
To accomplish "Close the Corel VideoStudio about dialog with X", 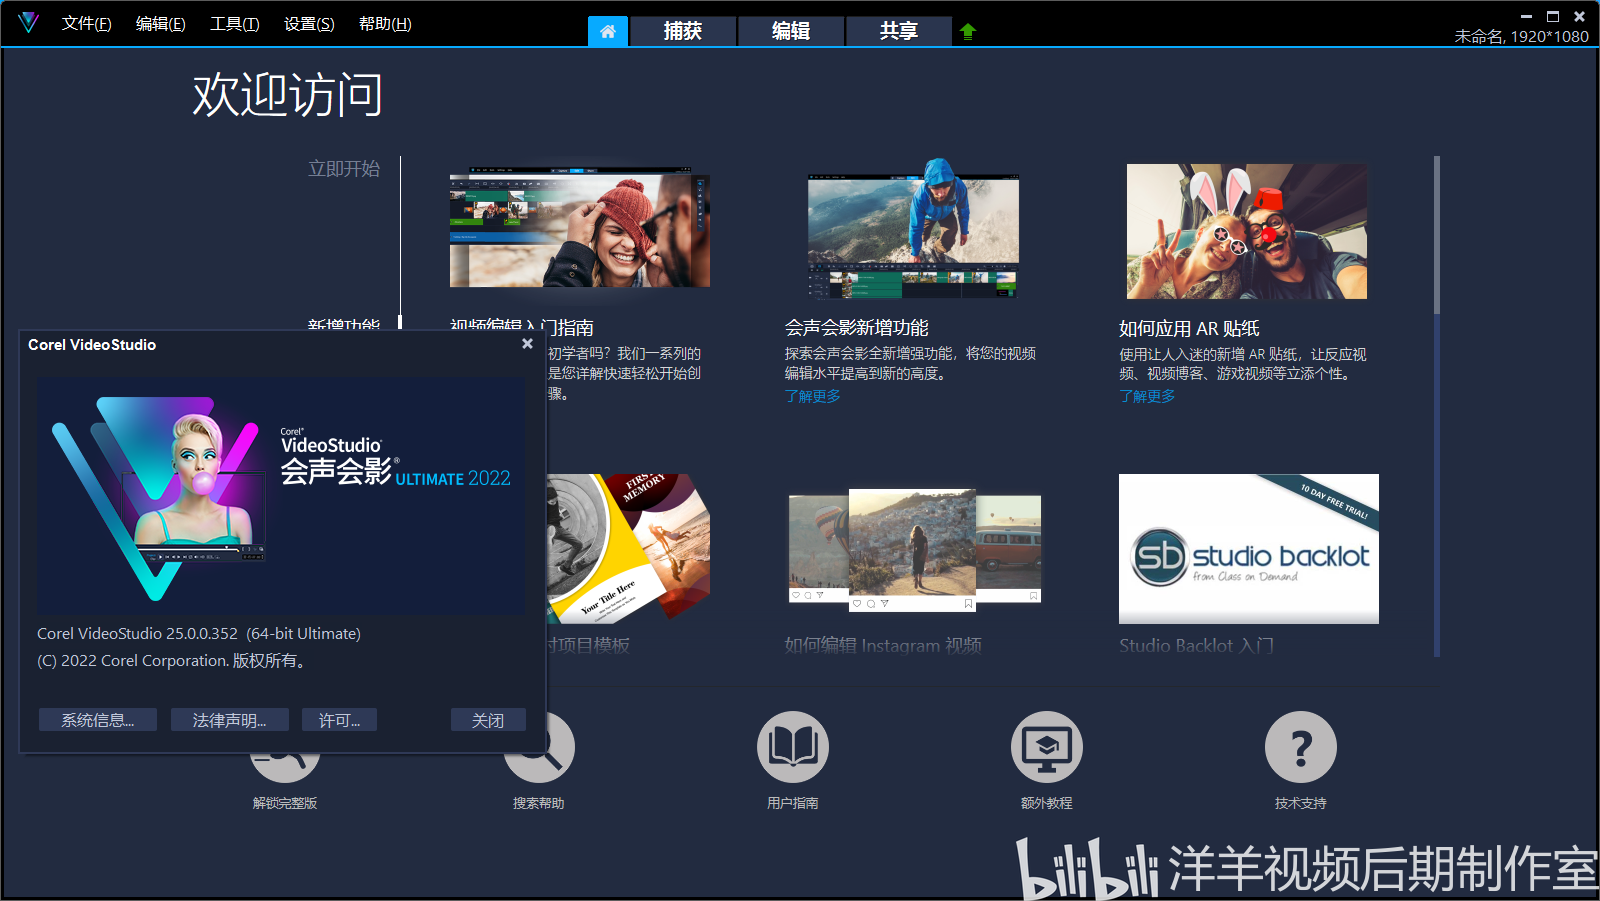I will pos(527,344).
